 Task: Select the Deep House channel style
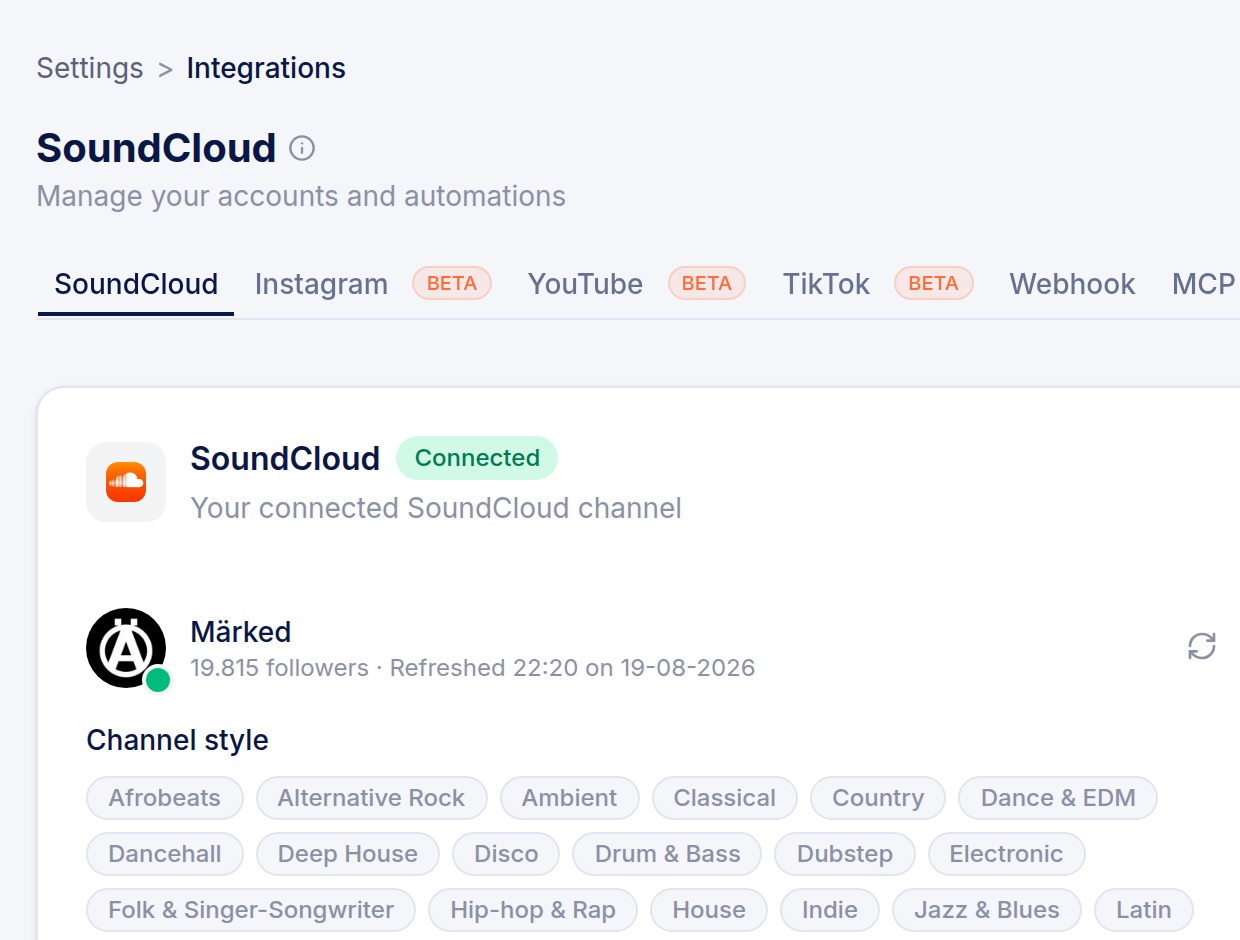click(348, 854)
